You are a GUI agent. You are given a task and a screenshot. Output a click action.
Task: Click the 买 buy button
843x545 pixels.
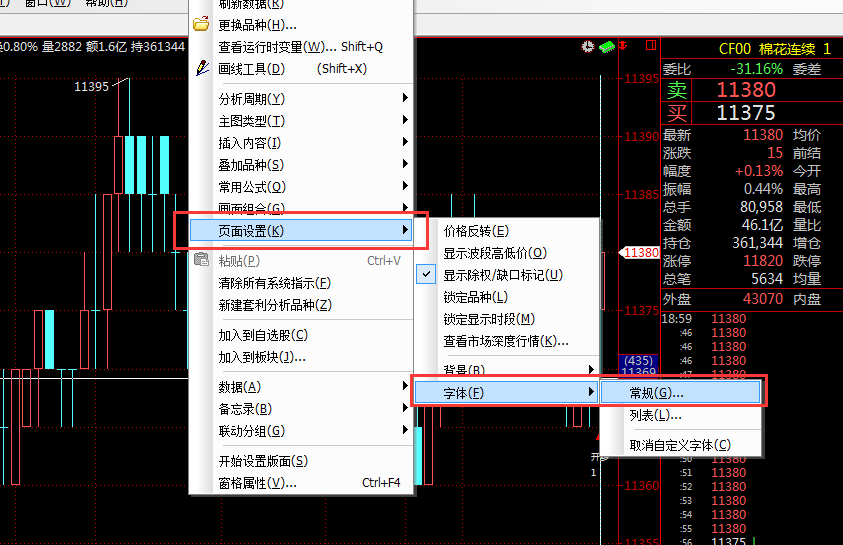pos(678,113)
